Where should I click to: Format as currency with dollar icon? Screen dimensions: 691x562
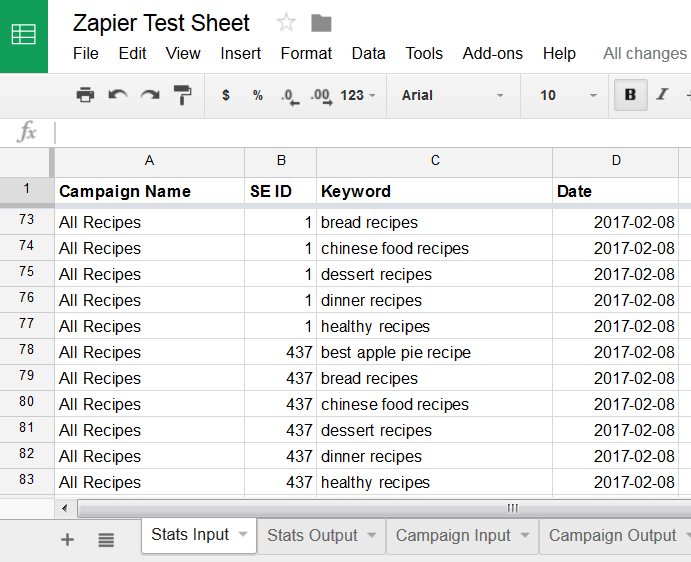[x=226, y=95]
